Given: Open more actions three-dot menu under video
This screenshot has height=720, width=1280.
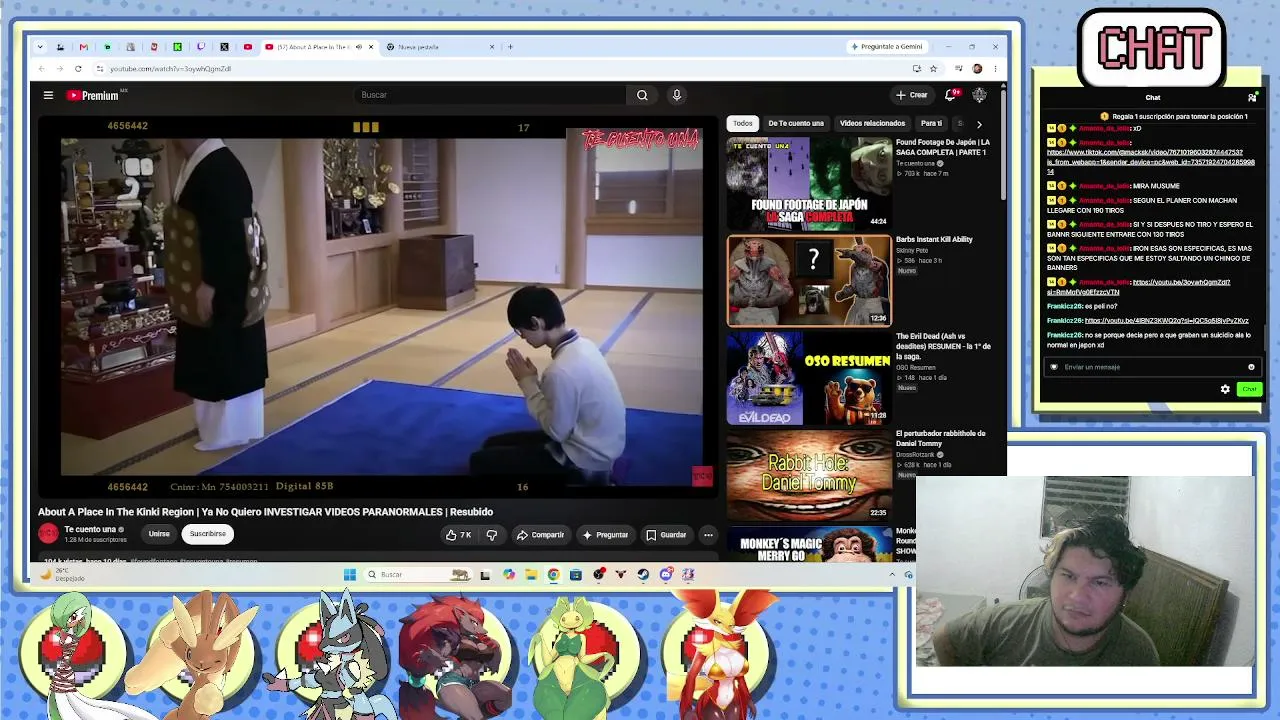Looking at the screenshot, I should [708, 535].
